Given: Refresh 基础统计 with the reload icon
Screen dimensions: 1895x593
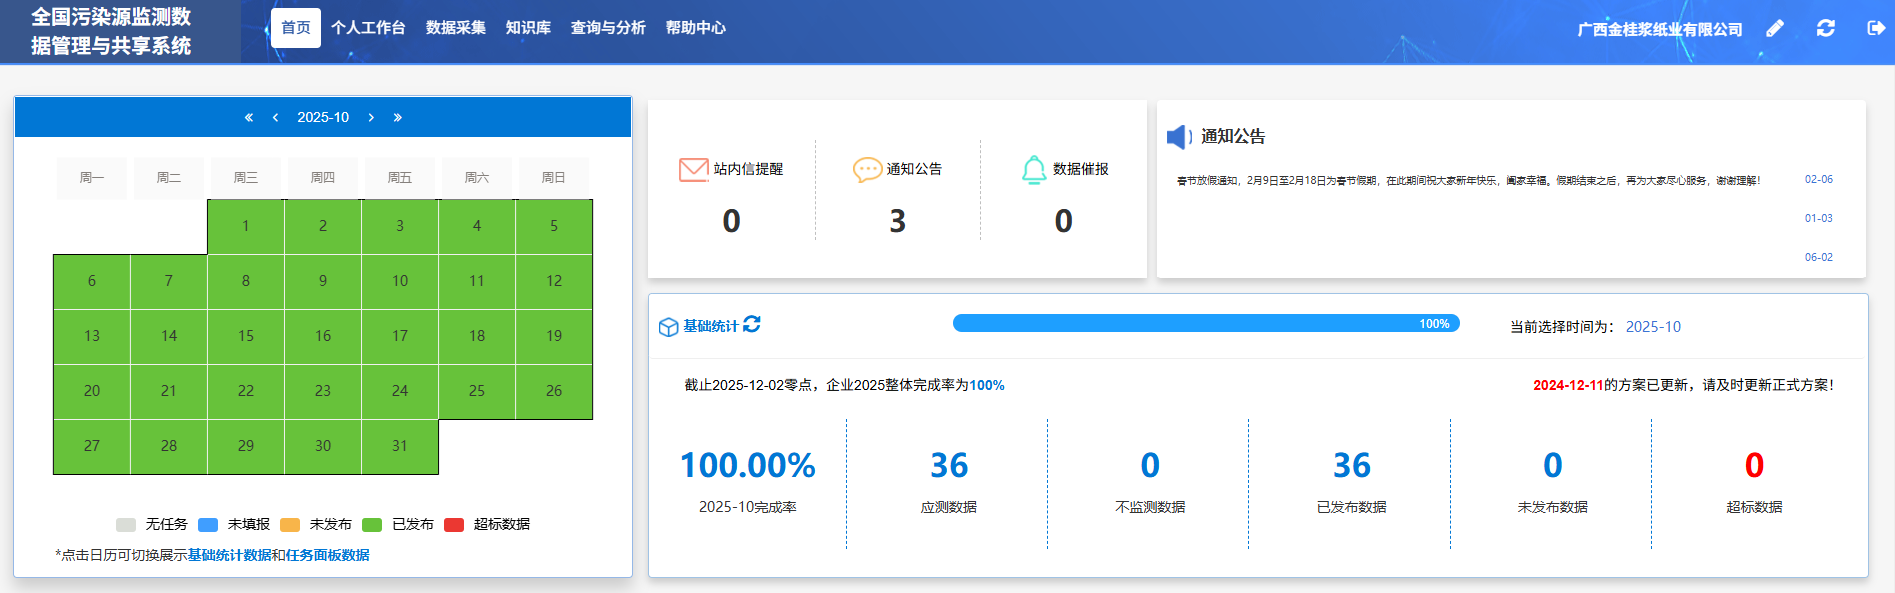Looking at the screenshot, I should [x=752, y=324].
